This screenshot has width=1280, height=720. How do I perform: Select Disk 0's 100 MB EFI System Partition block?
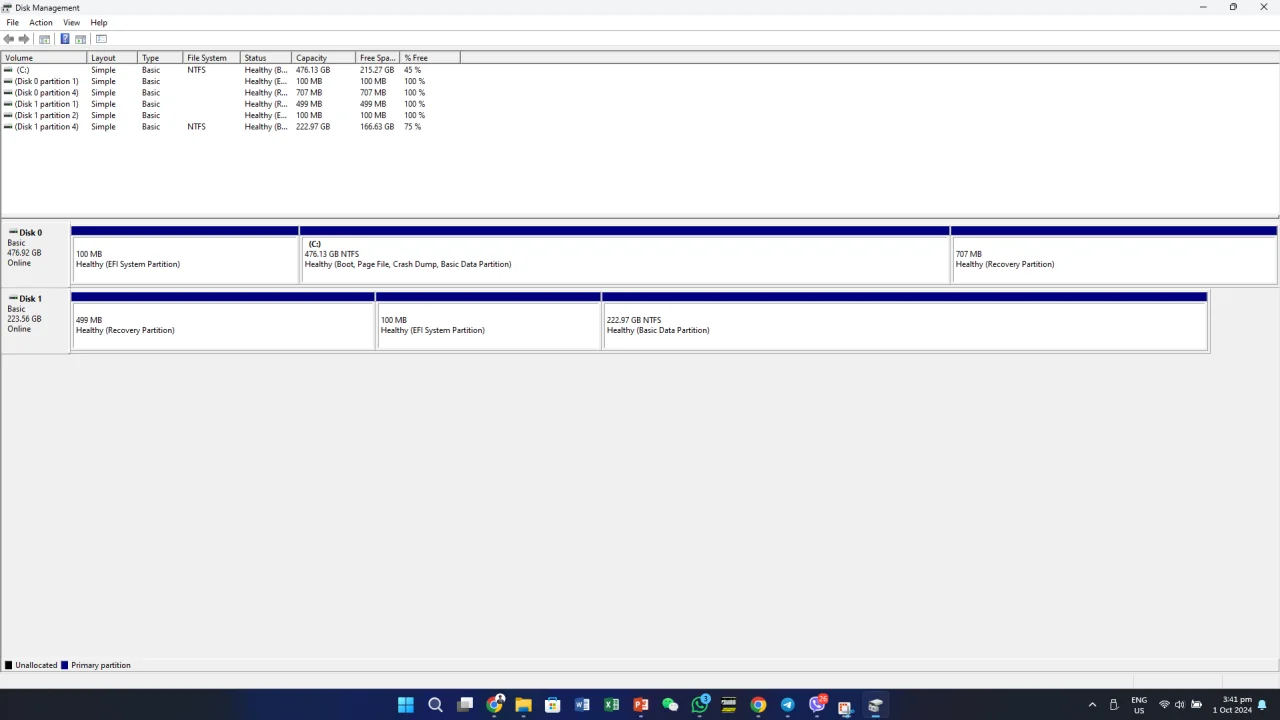[185, 255]
